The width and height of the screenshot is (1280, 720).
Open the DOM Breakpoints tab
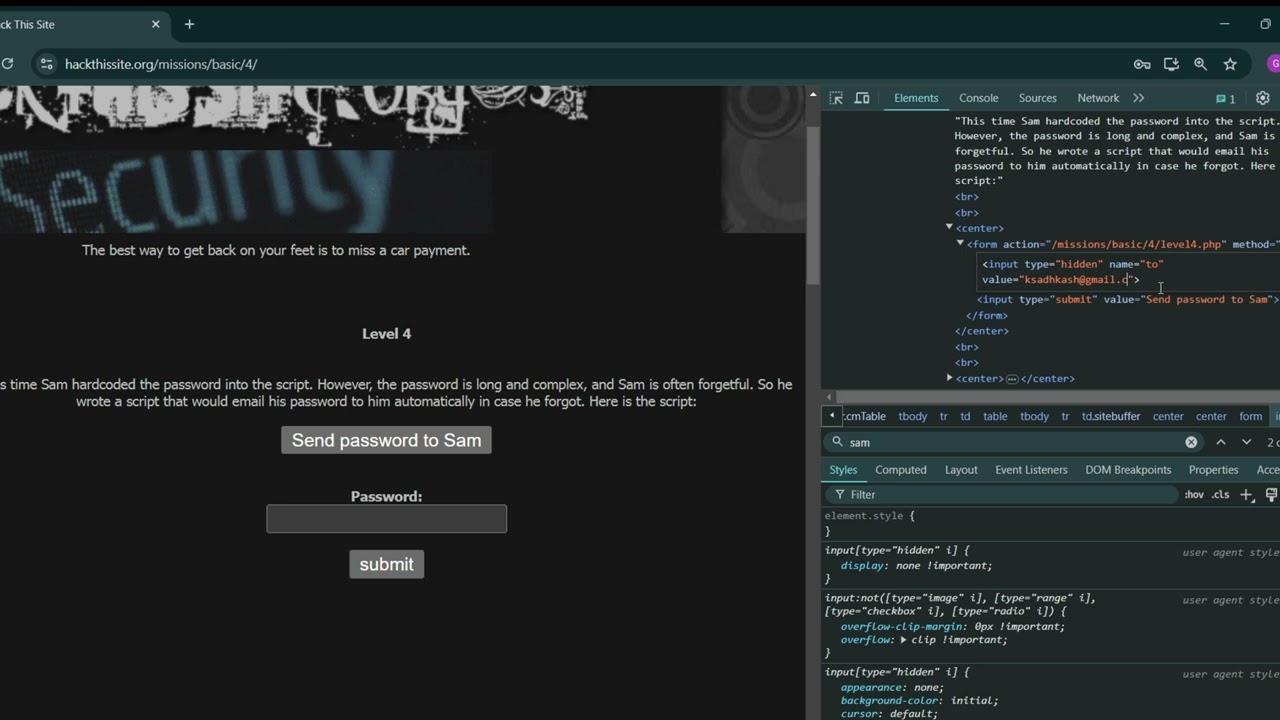coord(1128,470)
